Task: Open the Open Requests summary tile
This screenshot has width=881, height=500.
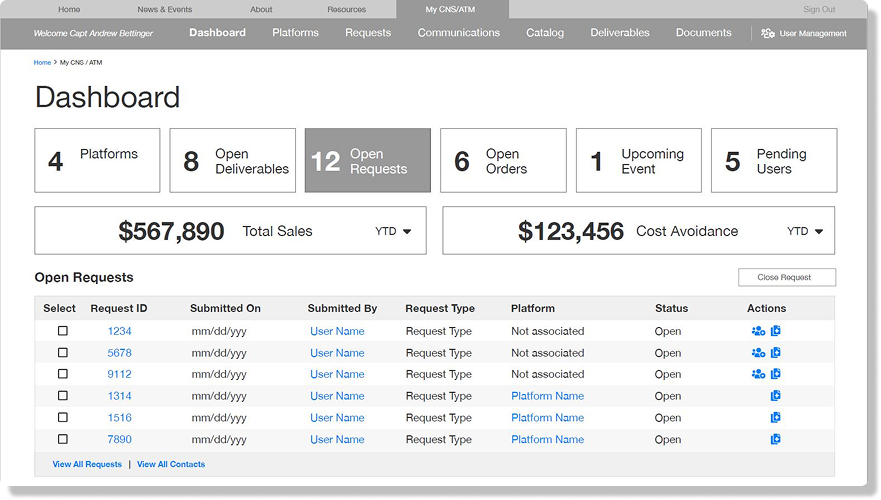Action: (x=367, y=161)
